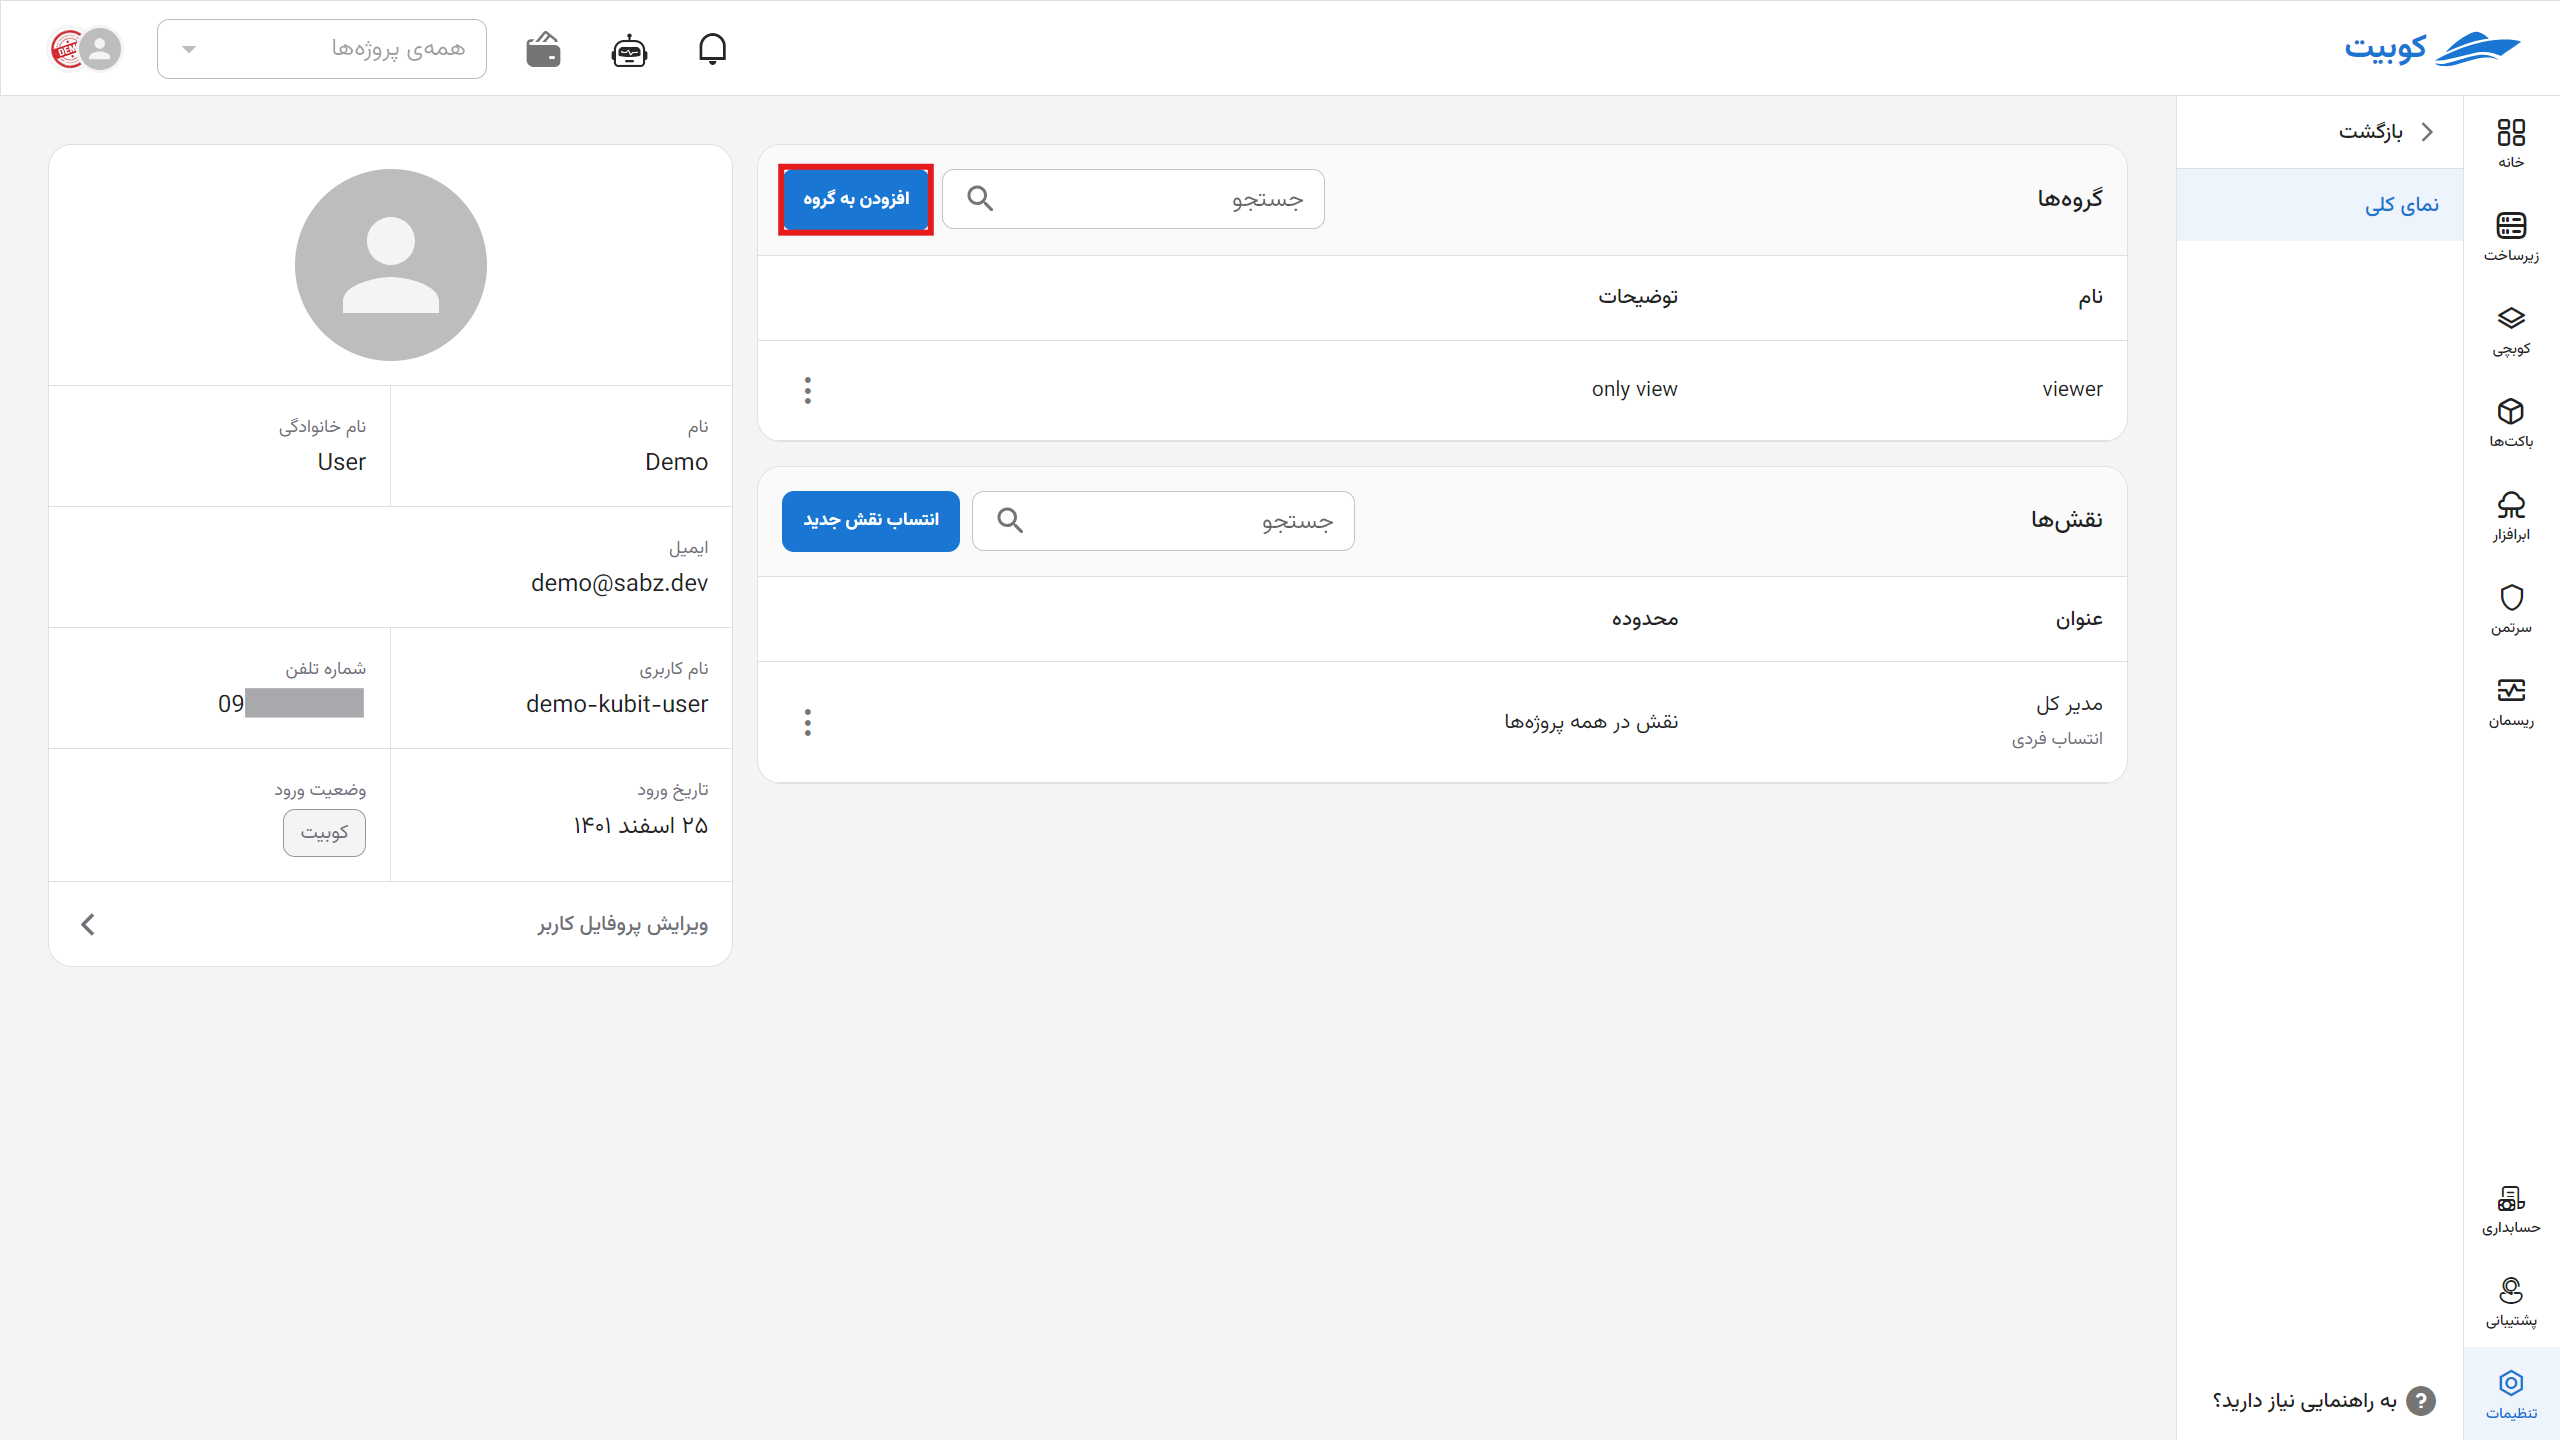
Task: Click the گروه‌ها section heading
Action: click(2070, 199)
